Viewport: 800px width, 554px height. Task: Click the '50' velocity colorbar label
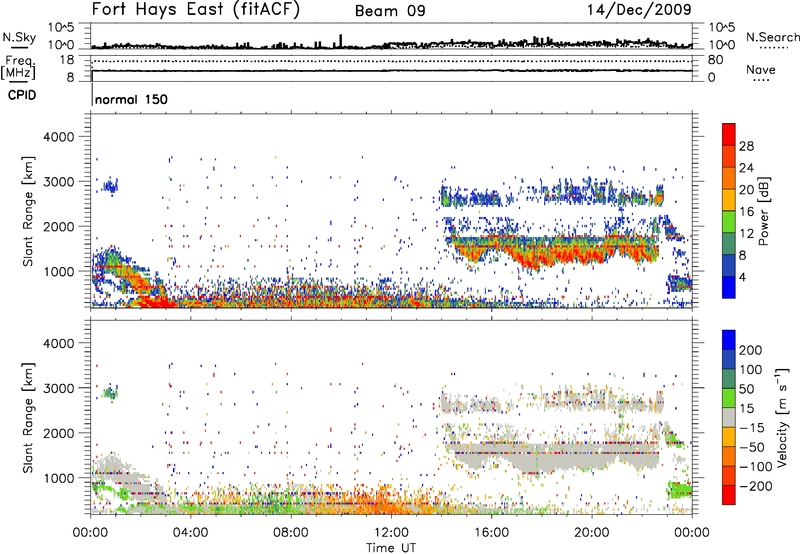coord(746,389)
